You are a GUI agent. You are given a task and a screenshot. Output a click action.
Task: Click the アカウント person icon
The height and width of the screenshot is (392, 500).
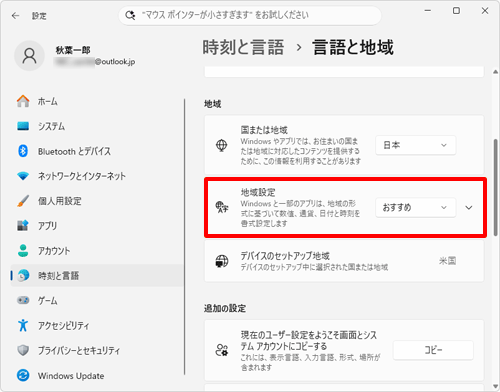(23, 251)
